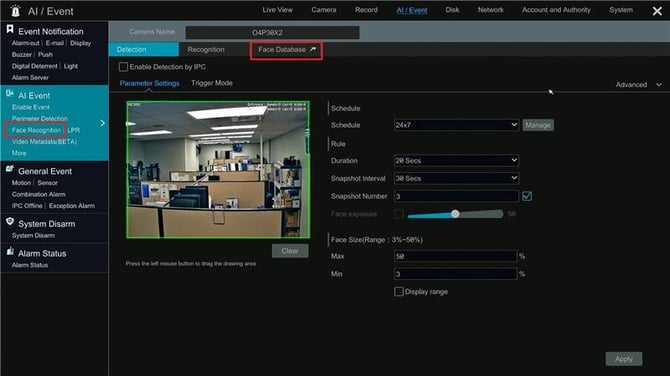This screenshot has width=670, height=376.
Task: Toggle the Face exposure checkbox
Action: point(399,214)
